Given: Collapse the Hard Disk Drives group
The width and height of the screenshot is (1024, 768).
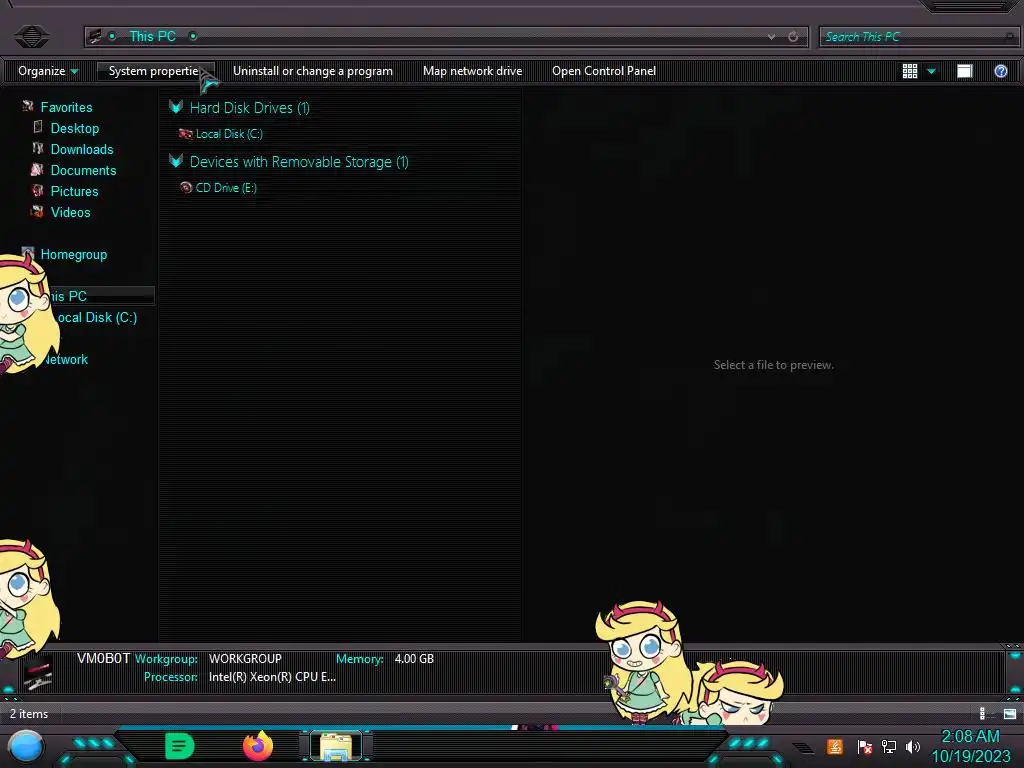Looking at the screenshot, I should (176, 106).
